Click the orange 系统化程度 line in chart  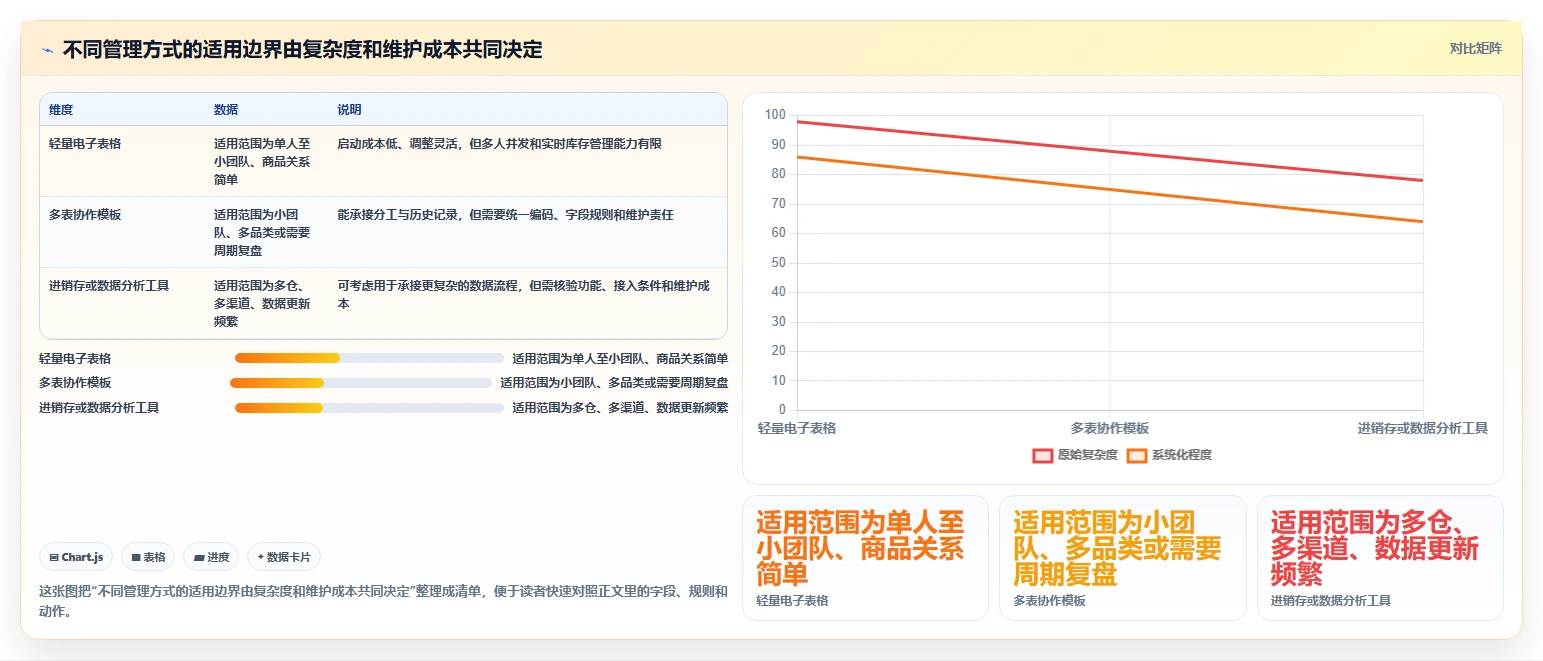[1110, 189]
